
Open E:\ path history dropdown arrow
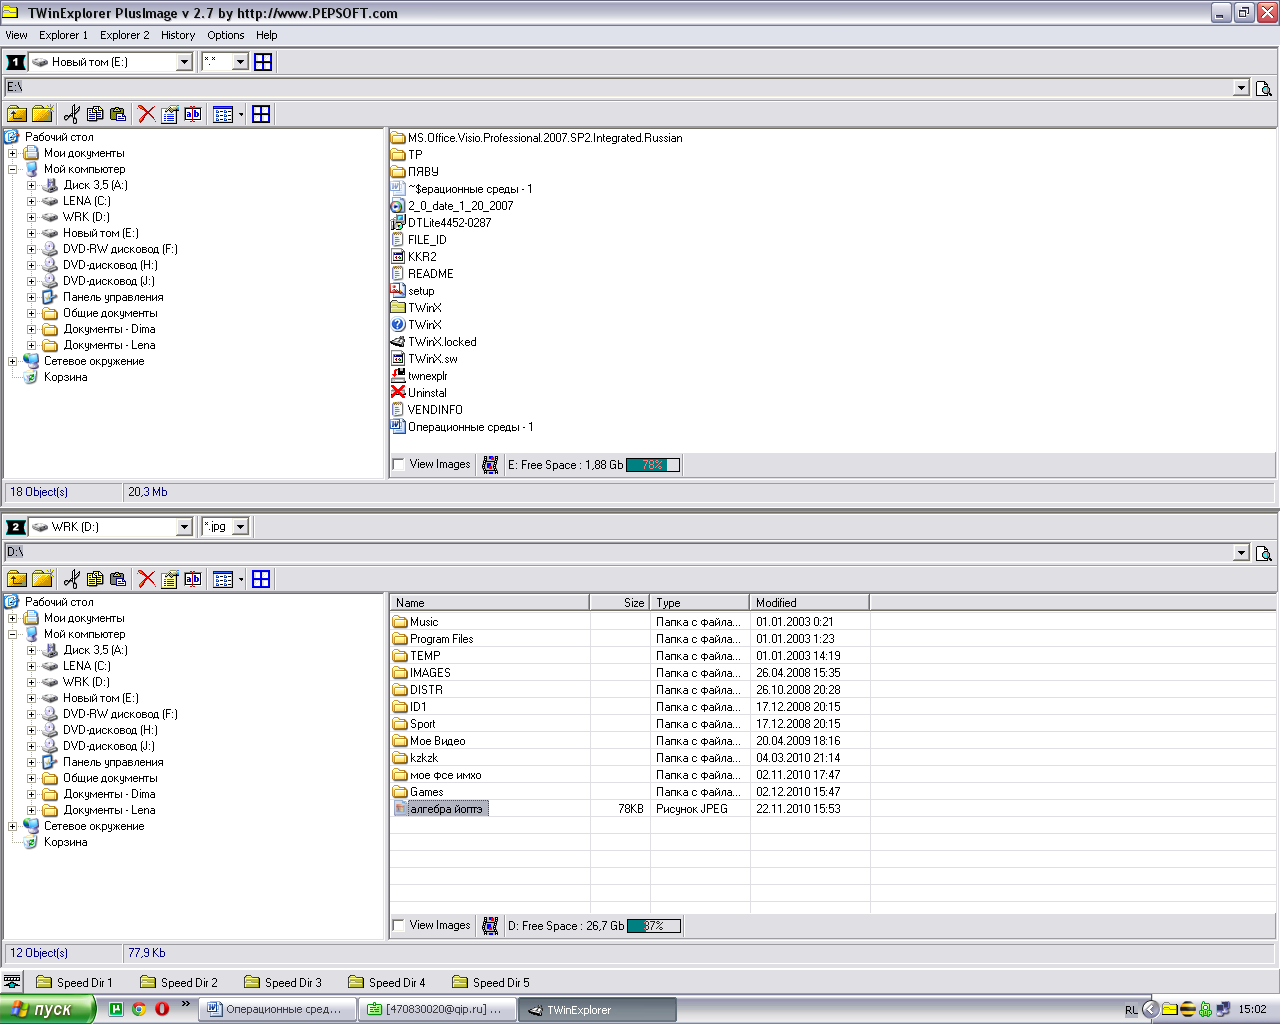(x=1241, y=88)
